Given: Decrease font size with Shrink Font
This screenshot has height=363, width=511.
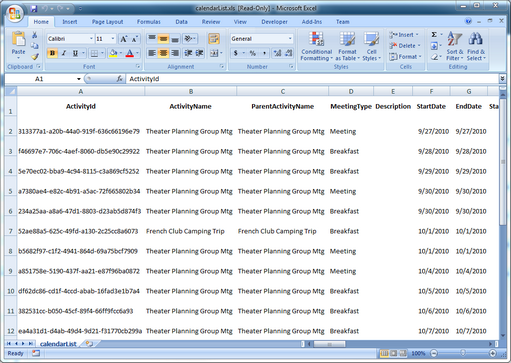Looking at the screenshot, I should [x=134, y=39].
